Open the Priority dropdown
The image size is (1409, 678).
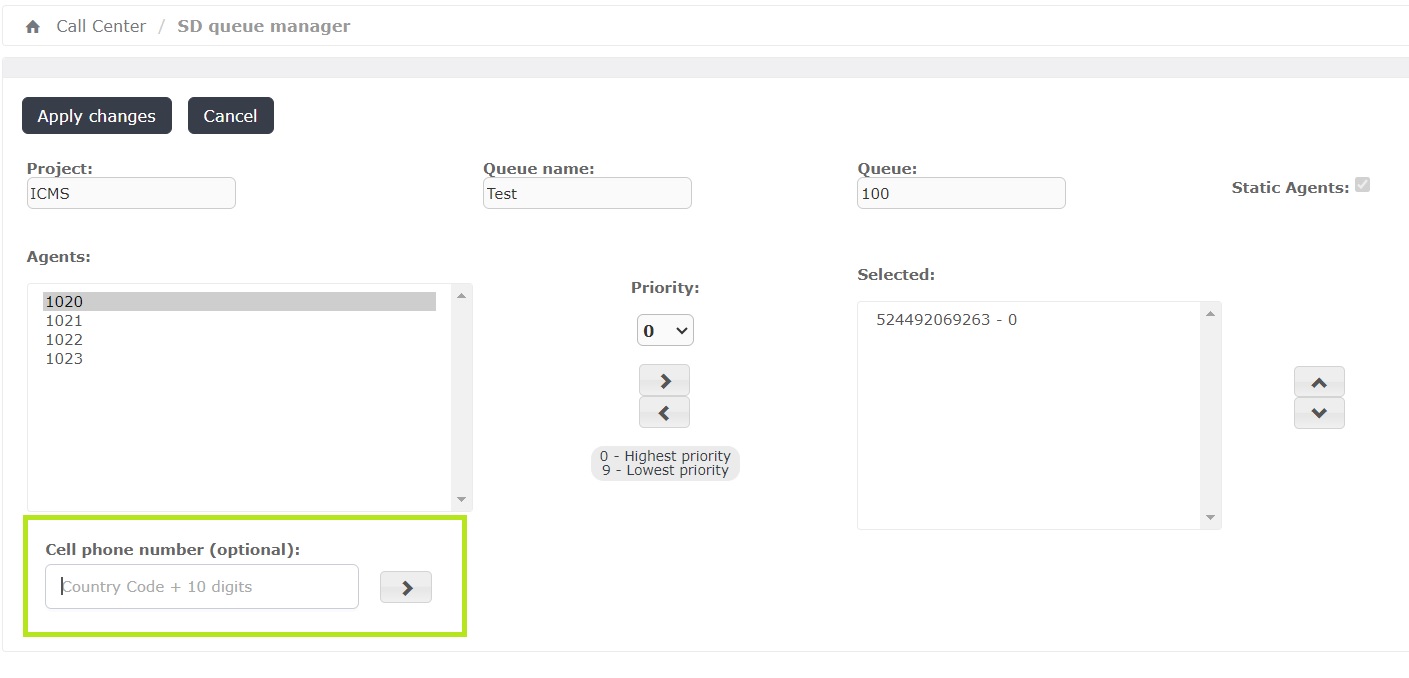pos(665,330)
